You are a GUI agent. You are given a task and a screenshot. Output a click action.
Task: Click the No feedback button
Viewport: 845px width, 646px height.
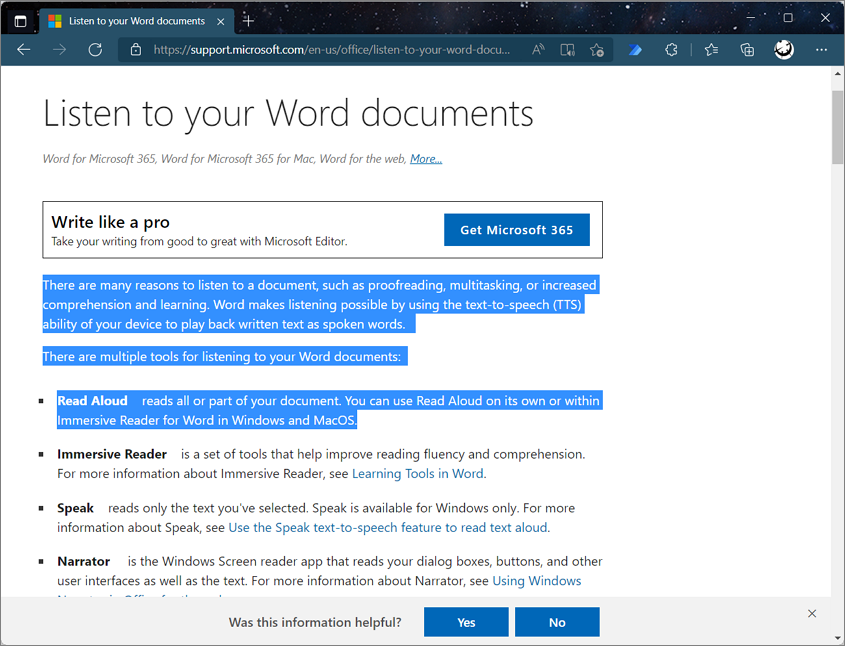point(557,621)
